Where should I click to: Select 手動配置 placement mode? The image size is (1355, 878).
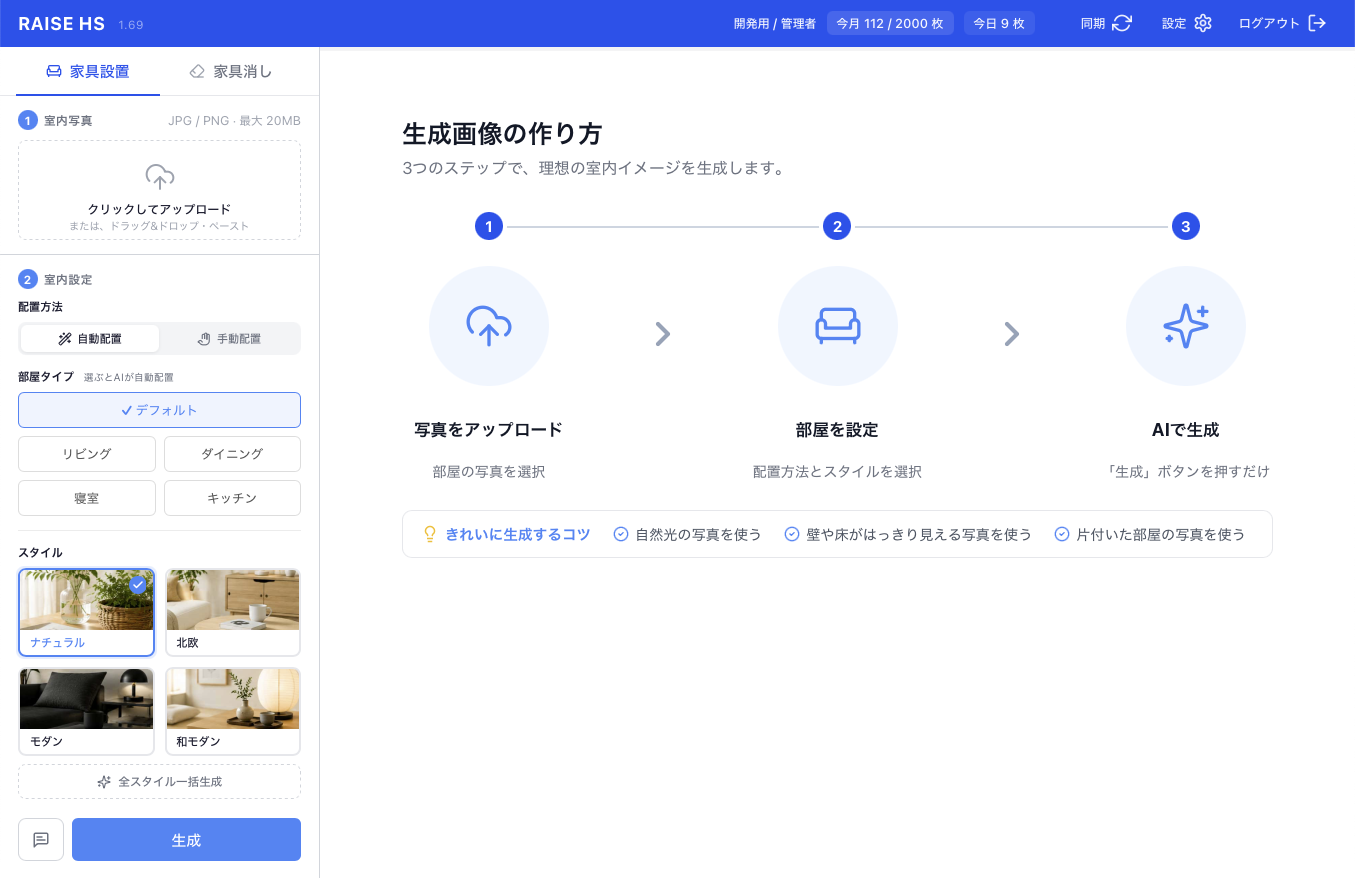[230, 339]
